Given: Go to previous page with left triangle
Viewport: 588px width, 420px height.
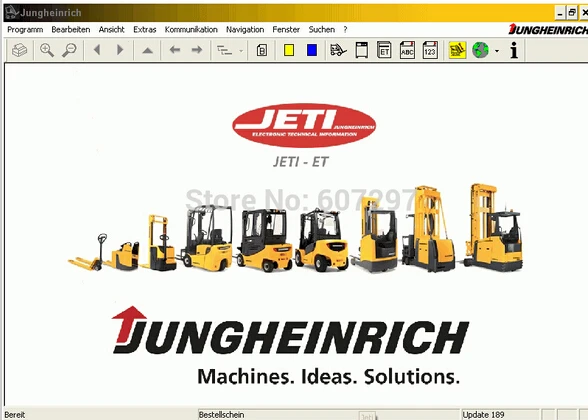Looking at the screenshot, I should point(97,50).
